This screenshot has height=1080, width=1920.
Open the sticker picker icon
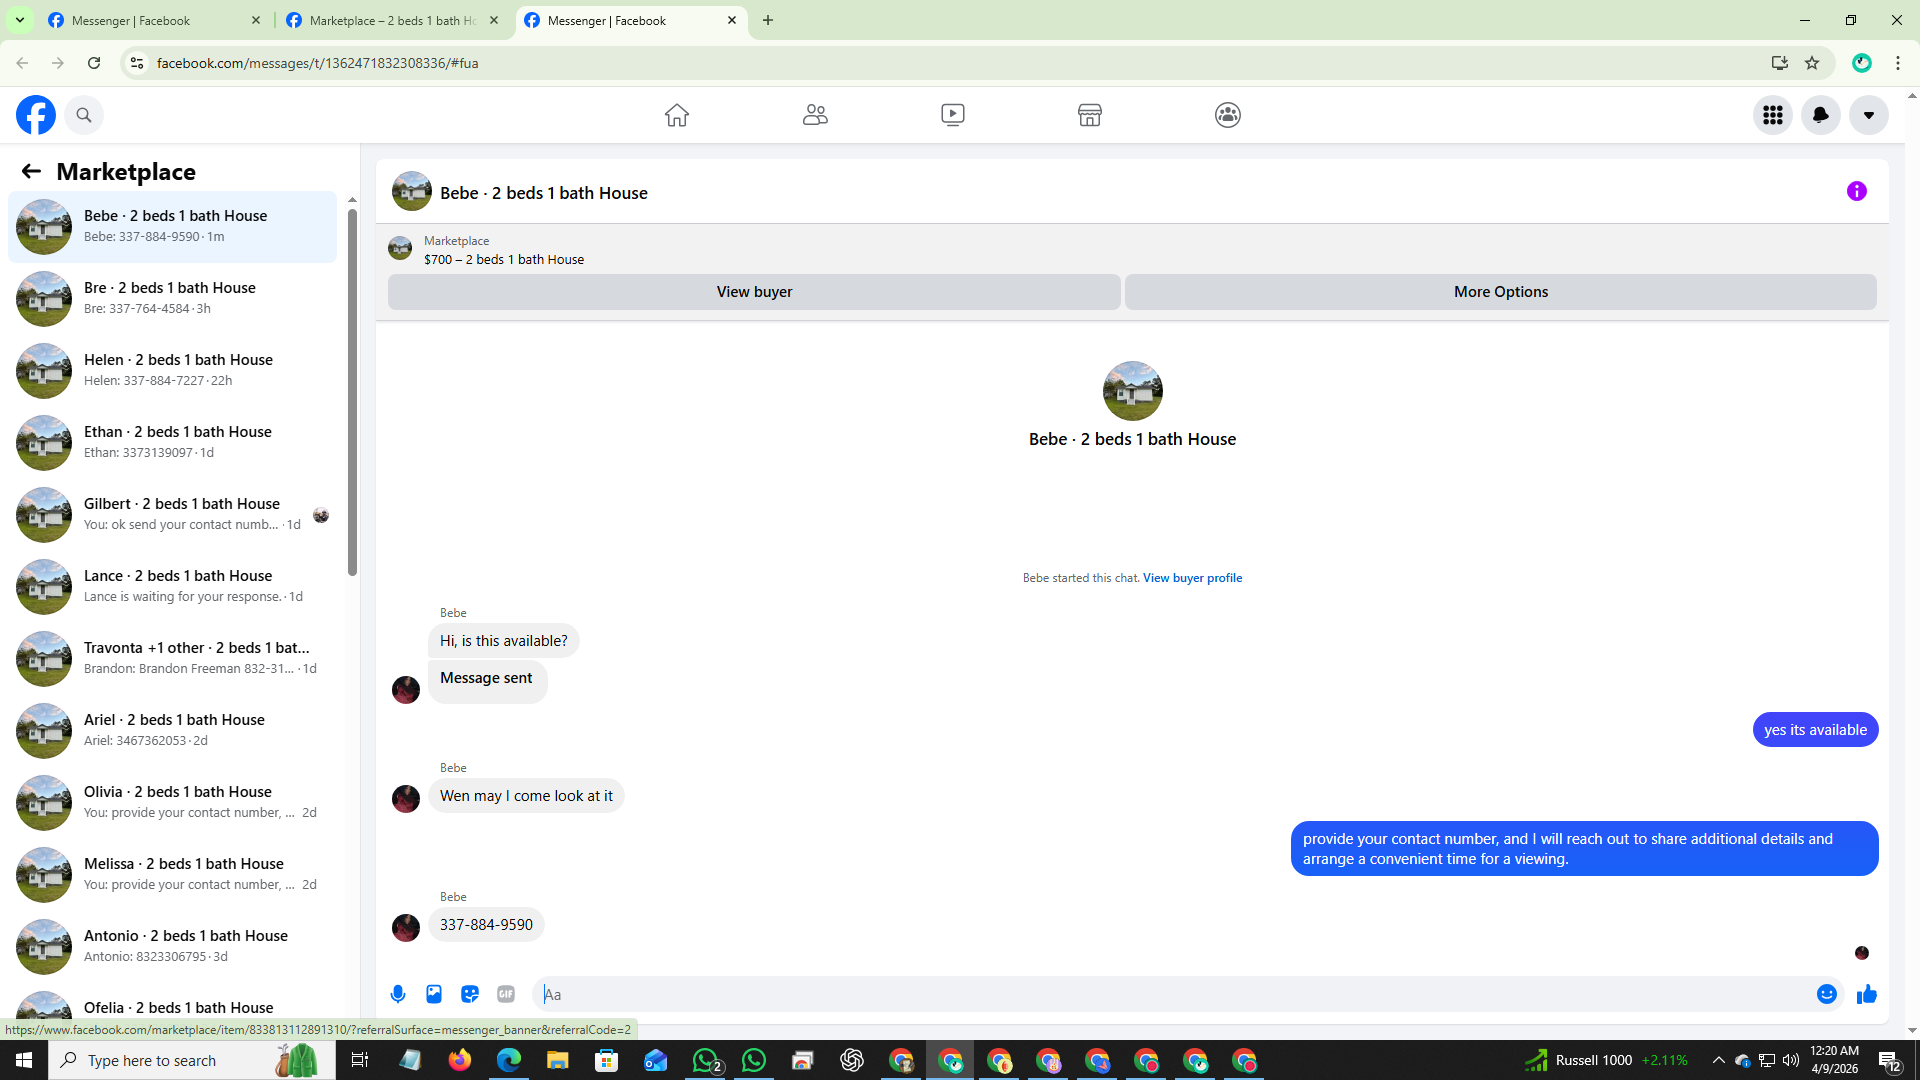point(470,994)
